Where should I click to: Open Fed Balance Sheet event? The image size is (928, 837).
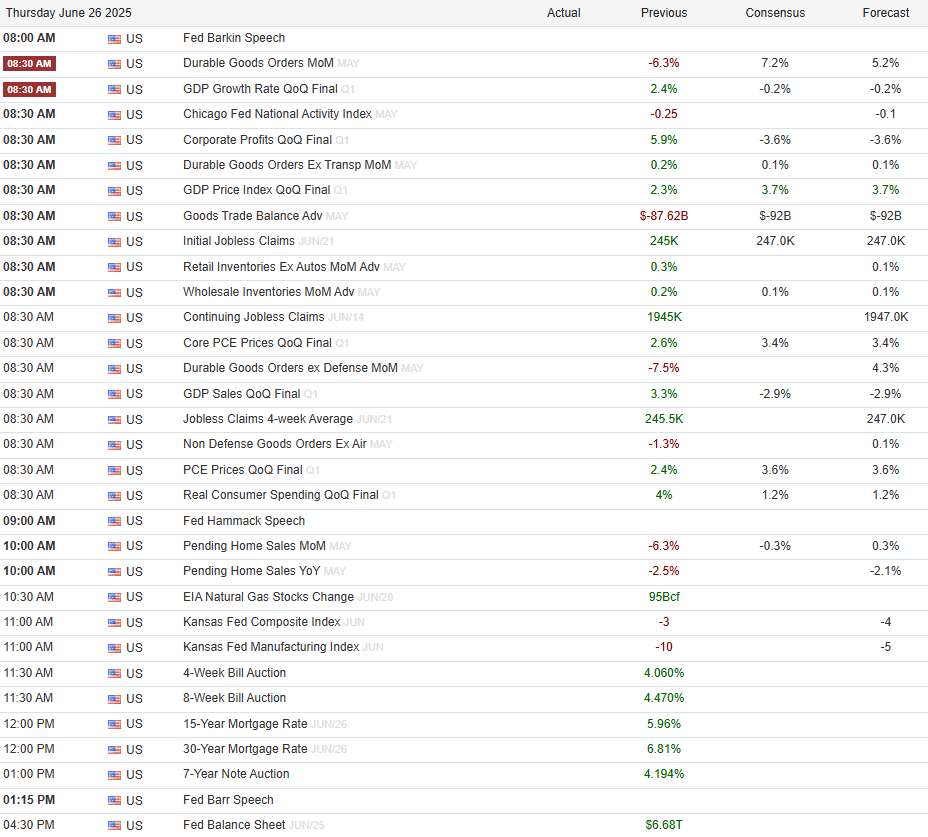click(234, 825)
